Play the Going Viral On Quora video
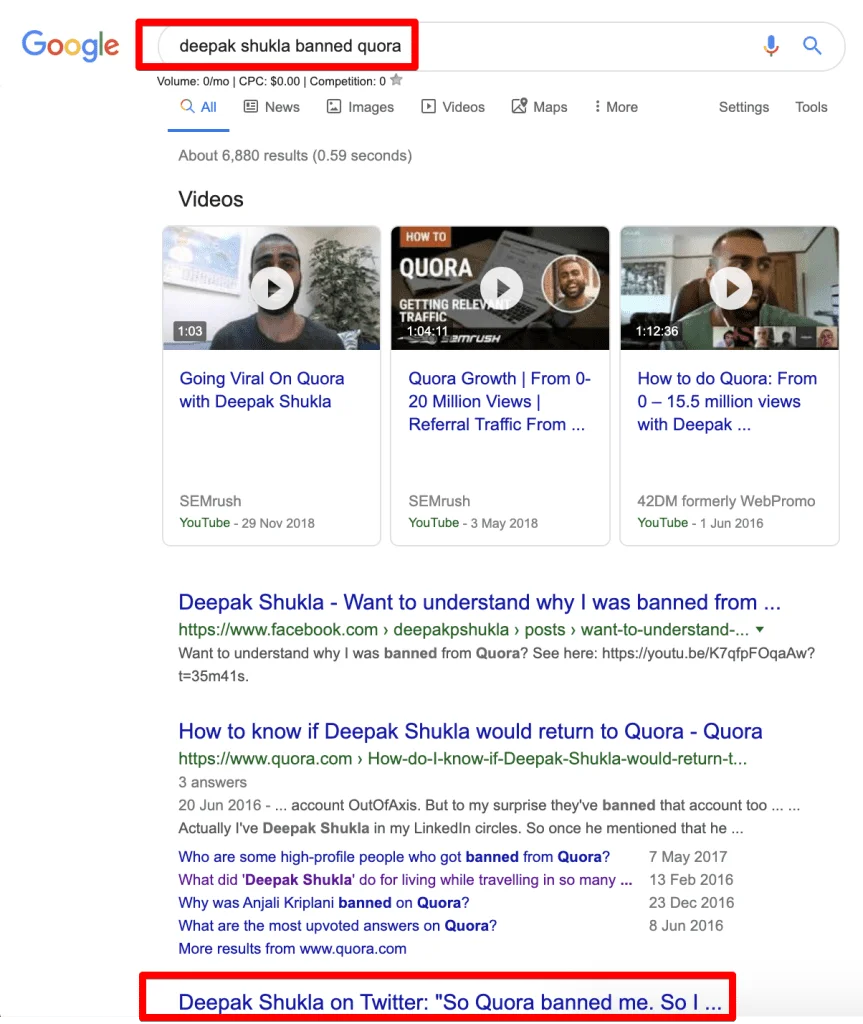The width and height of the screenshot is (863, 1024). click(x=272, y=288)
